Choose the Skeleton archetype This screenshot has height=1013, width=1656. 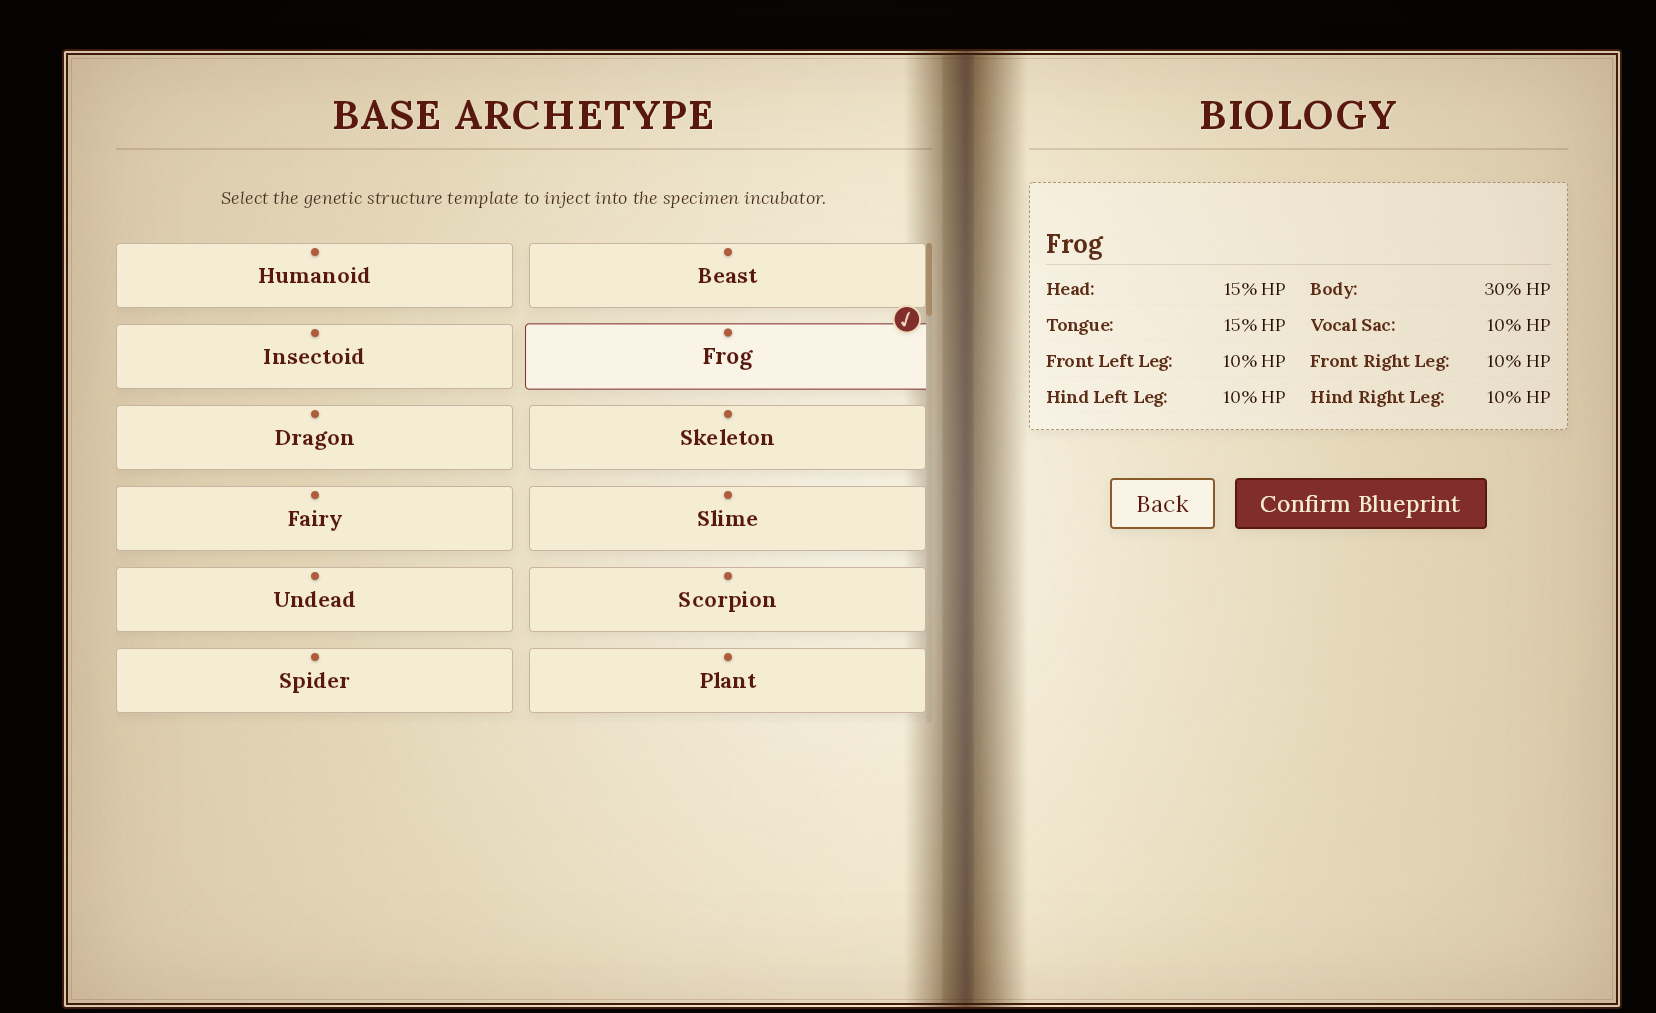pyautogui.click(x=727, y=437)
